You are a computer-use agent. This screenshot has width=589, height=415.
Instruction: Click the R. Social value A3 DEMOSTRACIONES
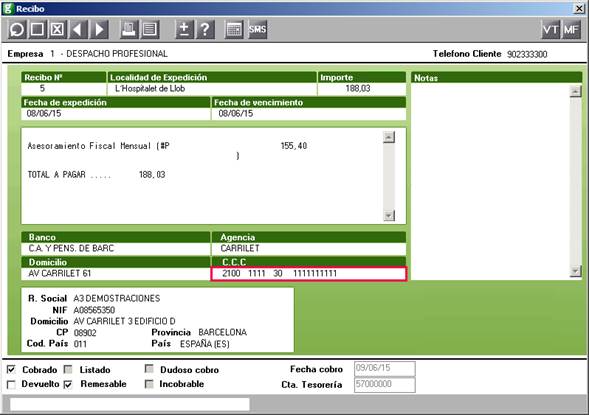tap(117, 299)
